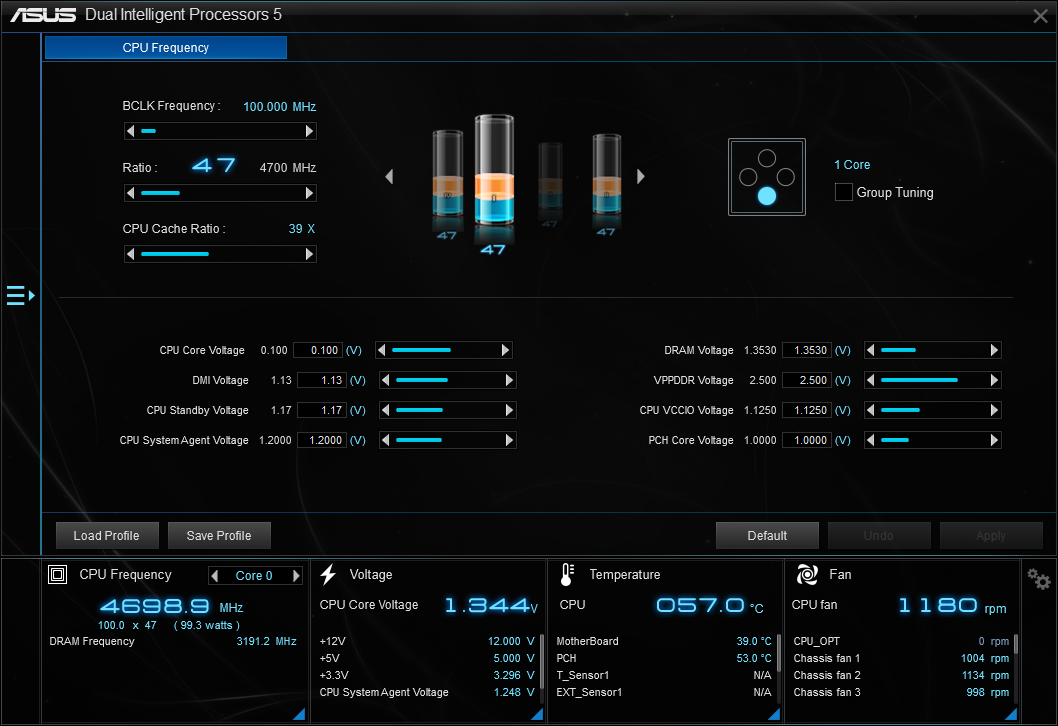
Task: Expand the CPU Frequency monitor panel corner
Action: tap(300, 714)
